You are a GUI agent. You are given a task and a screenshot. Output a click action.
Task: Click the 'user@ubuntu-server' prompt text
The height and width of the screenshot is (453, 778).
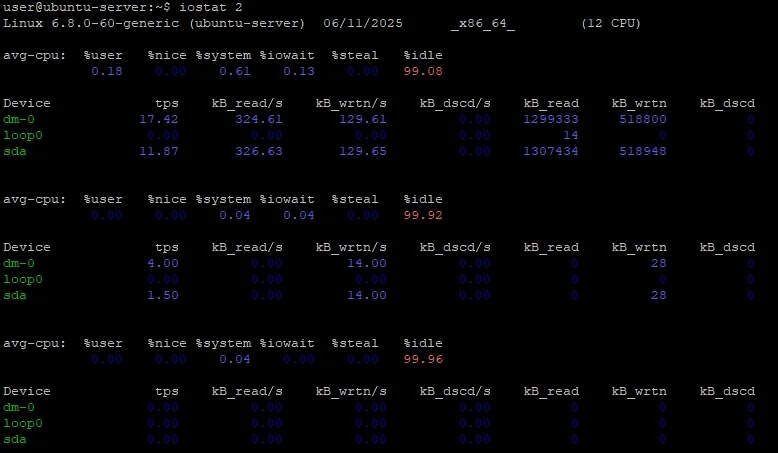click(75, 7)
